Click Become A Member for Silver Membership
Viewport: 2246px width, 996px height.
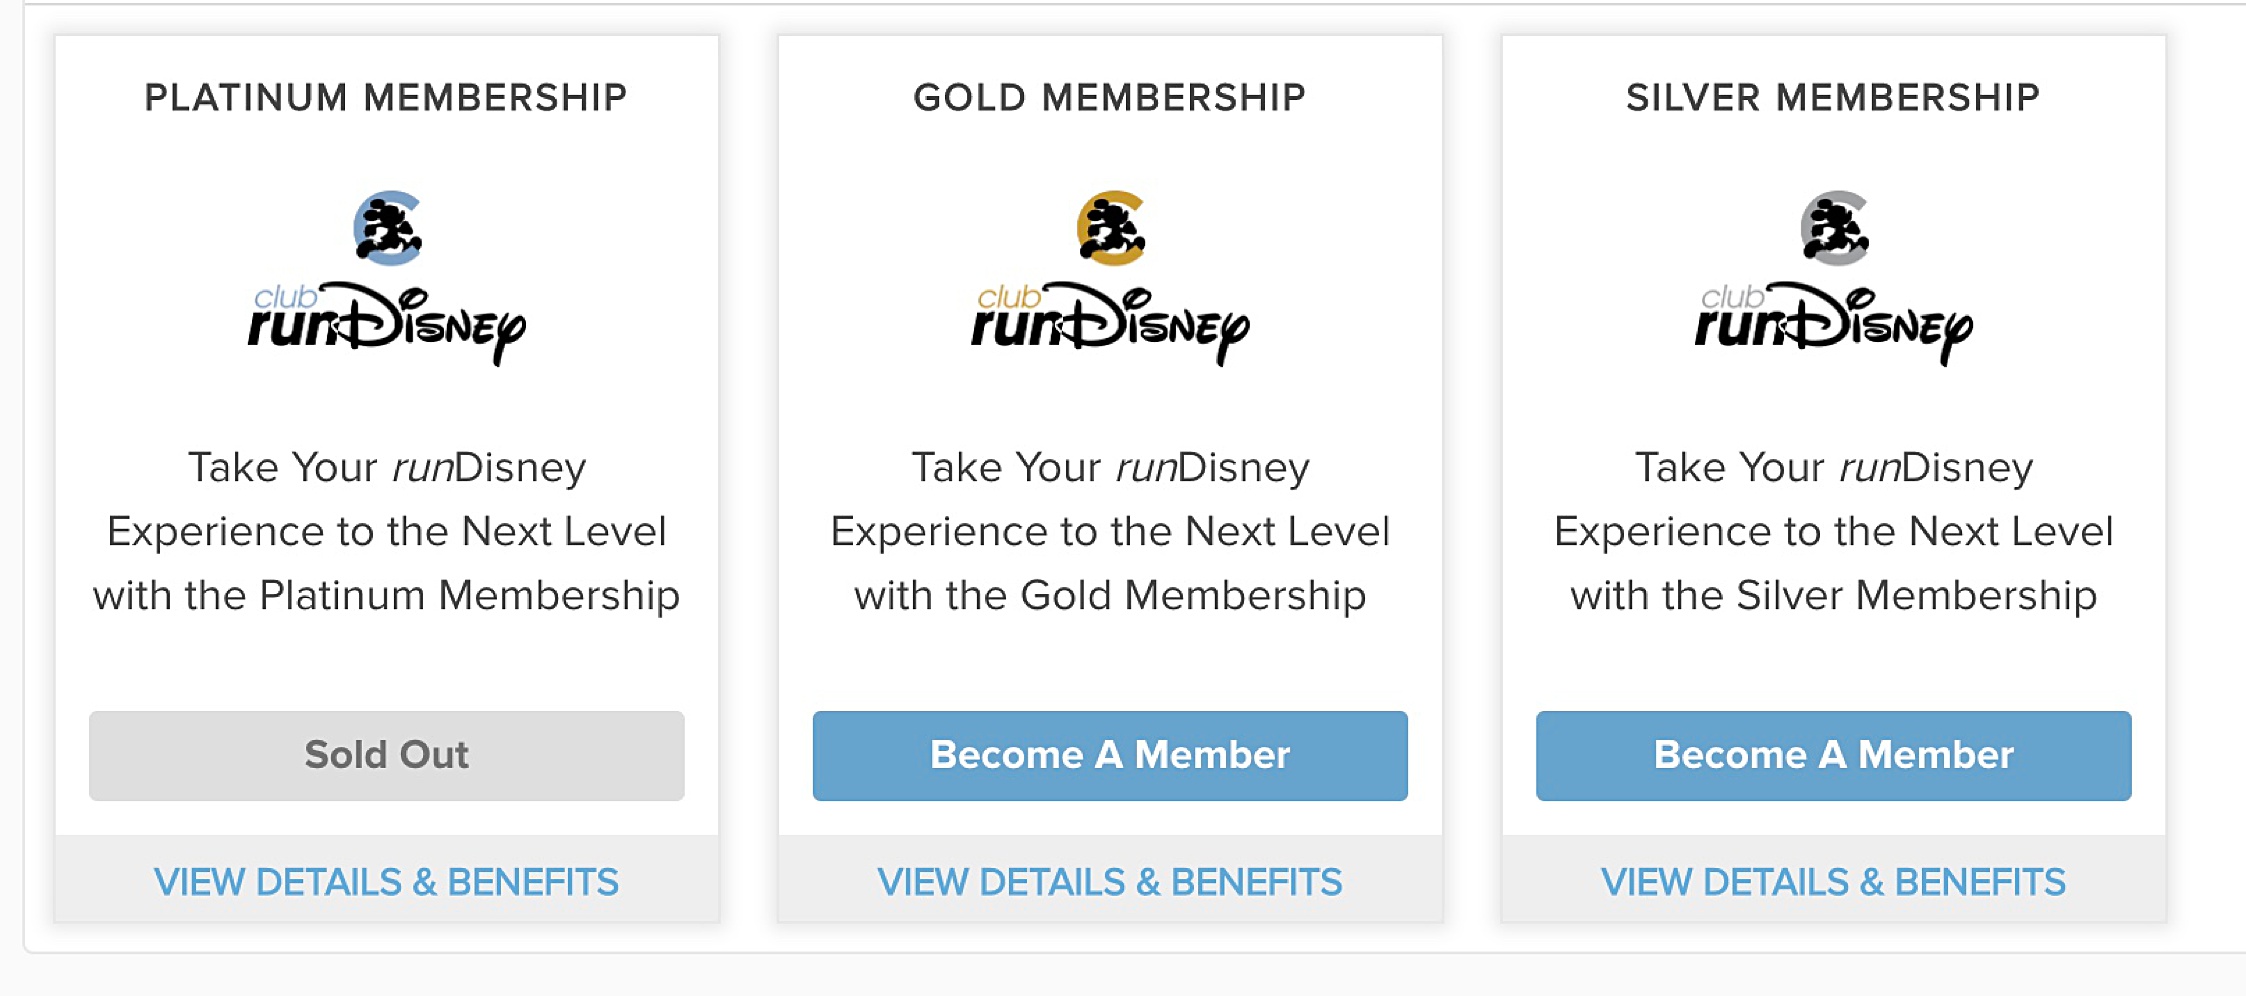[1833, 756]
